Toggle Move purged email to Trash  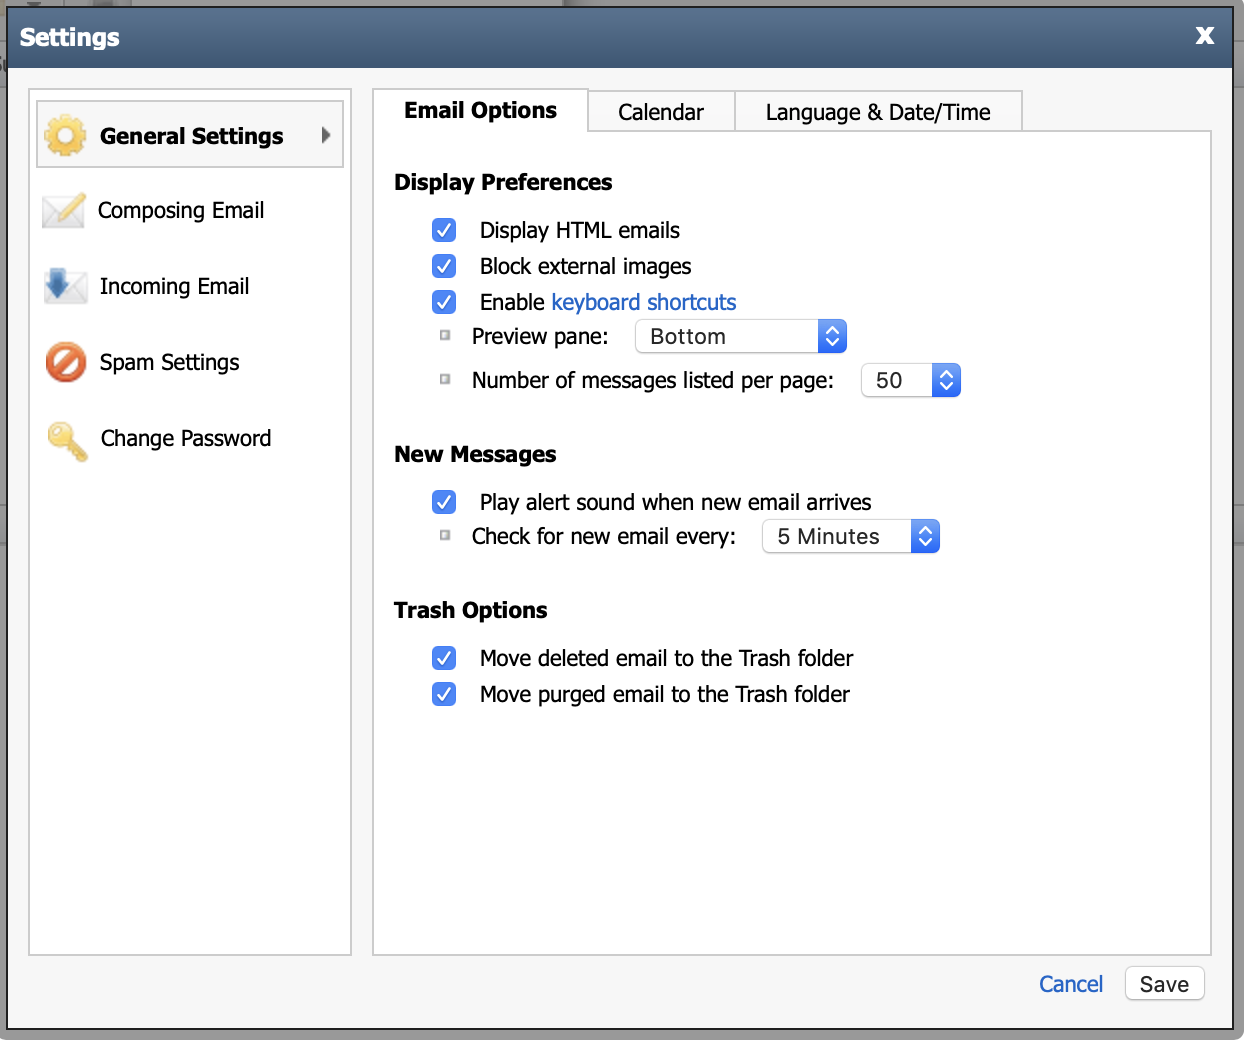(x=444, y=694)
